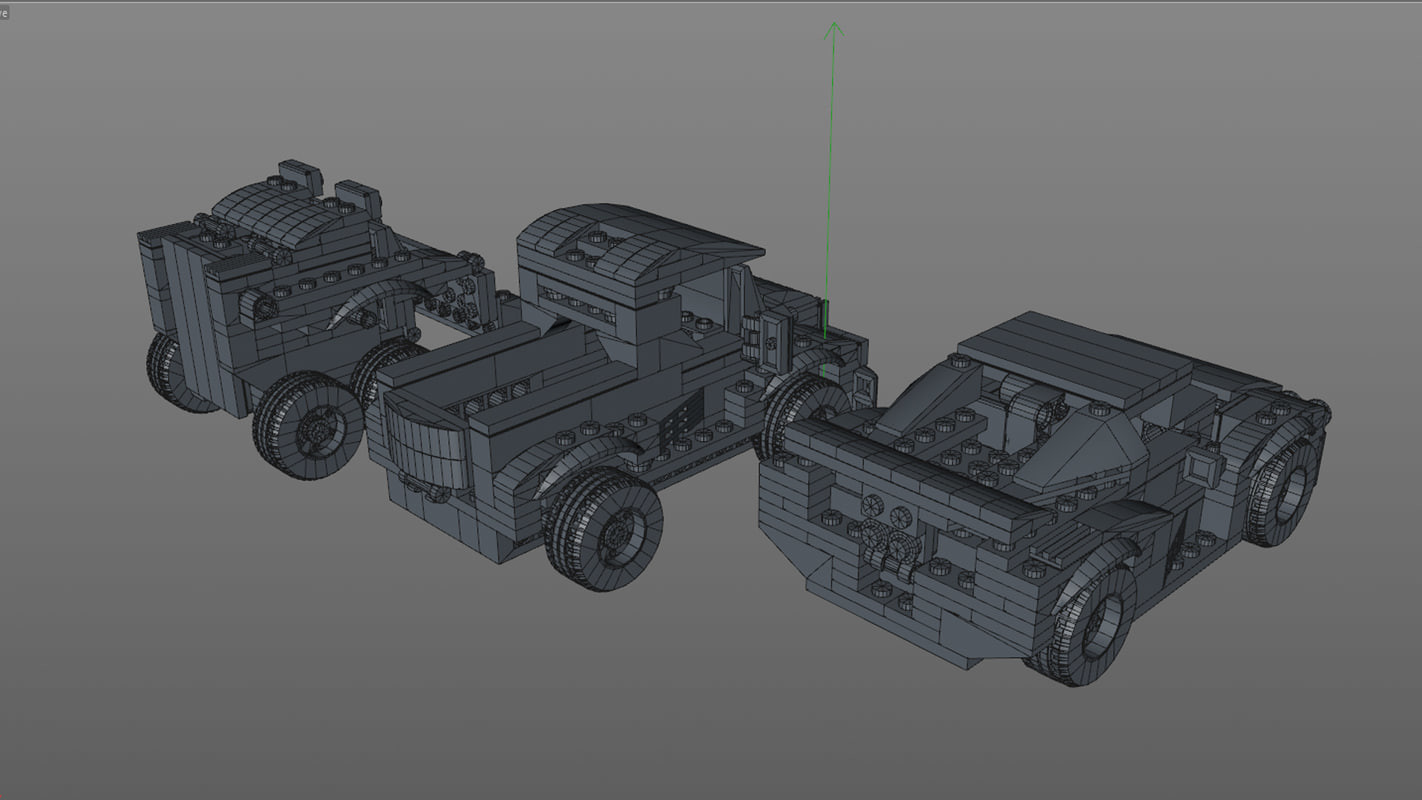1422x800 pixels.
Task: Click the arrowhead of the green axis handle
Action: point(832,30)
